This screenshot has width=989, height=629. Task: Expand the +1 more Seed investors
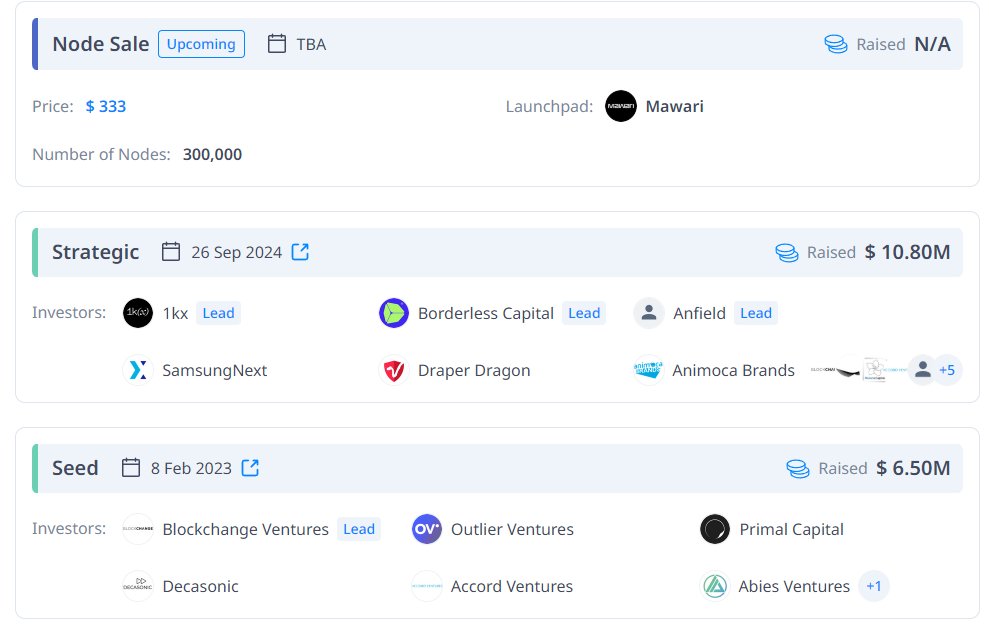pos(874,586)
